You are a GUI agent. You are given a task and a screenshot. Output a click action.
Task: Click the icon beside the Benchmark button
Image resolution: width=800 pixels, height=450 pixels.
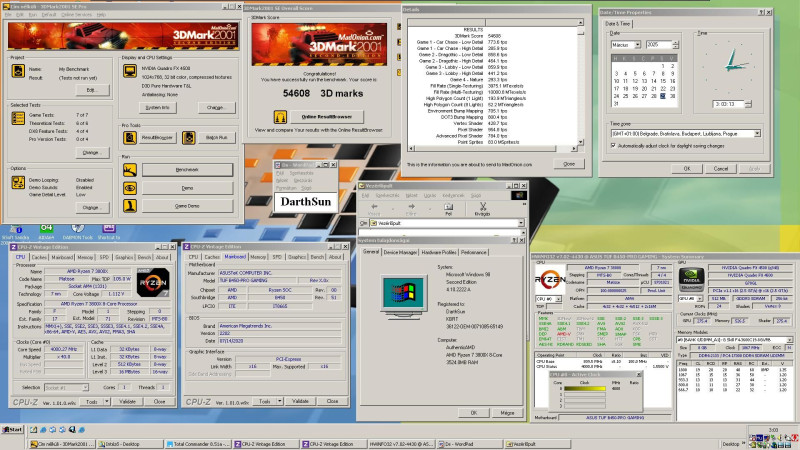tap(130, 170)
